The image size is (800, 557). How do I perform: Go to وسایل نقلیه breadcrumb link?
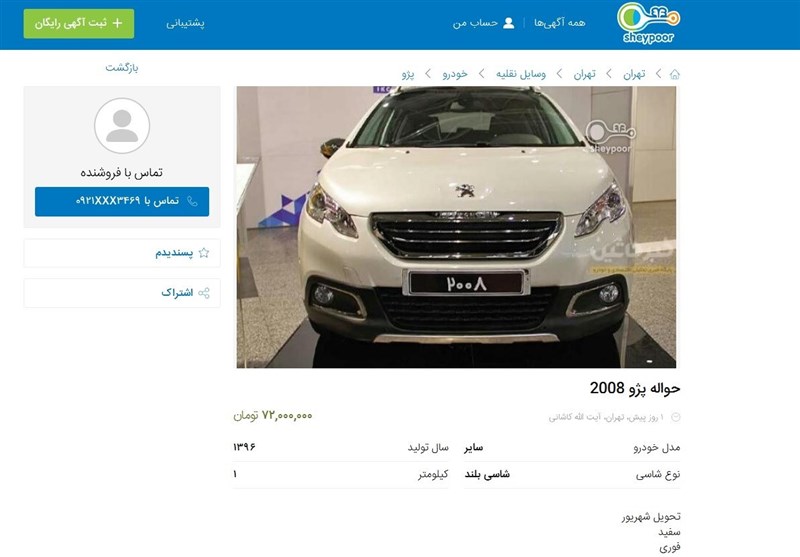tap(521, 74)
